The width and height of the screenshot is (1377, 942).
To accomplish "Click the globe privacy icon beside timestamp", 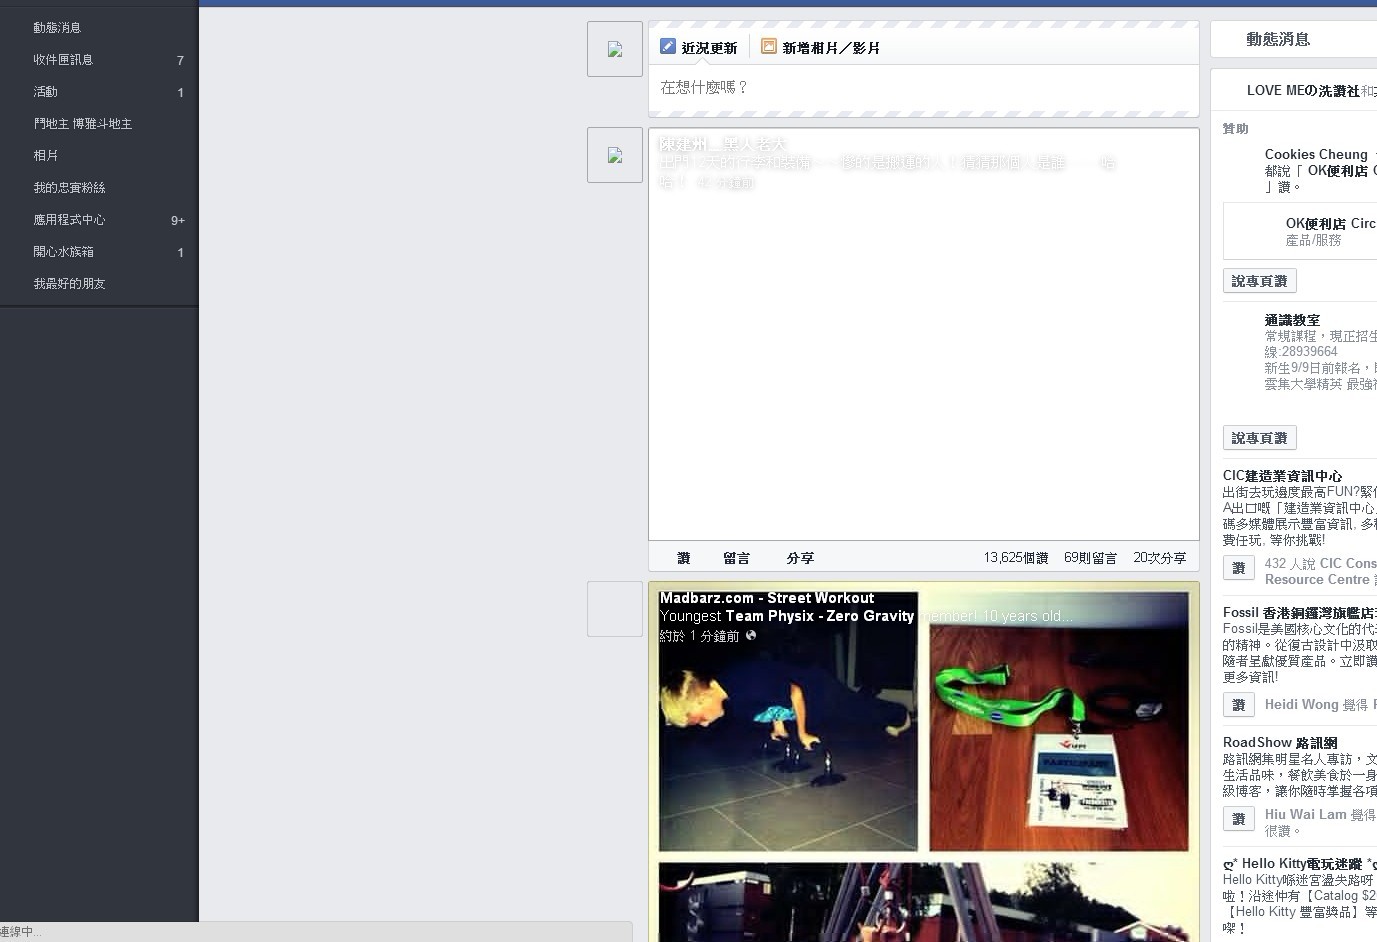I will [x=751, y=635].
